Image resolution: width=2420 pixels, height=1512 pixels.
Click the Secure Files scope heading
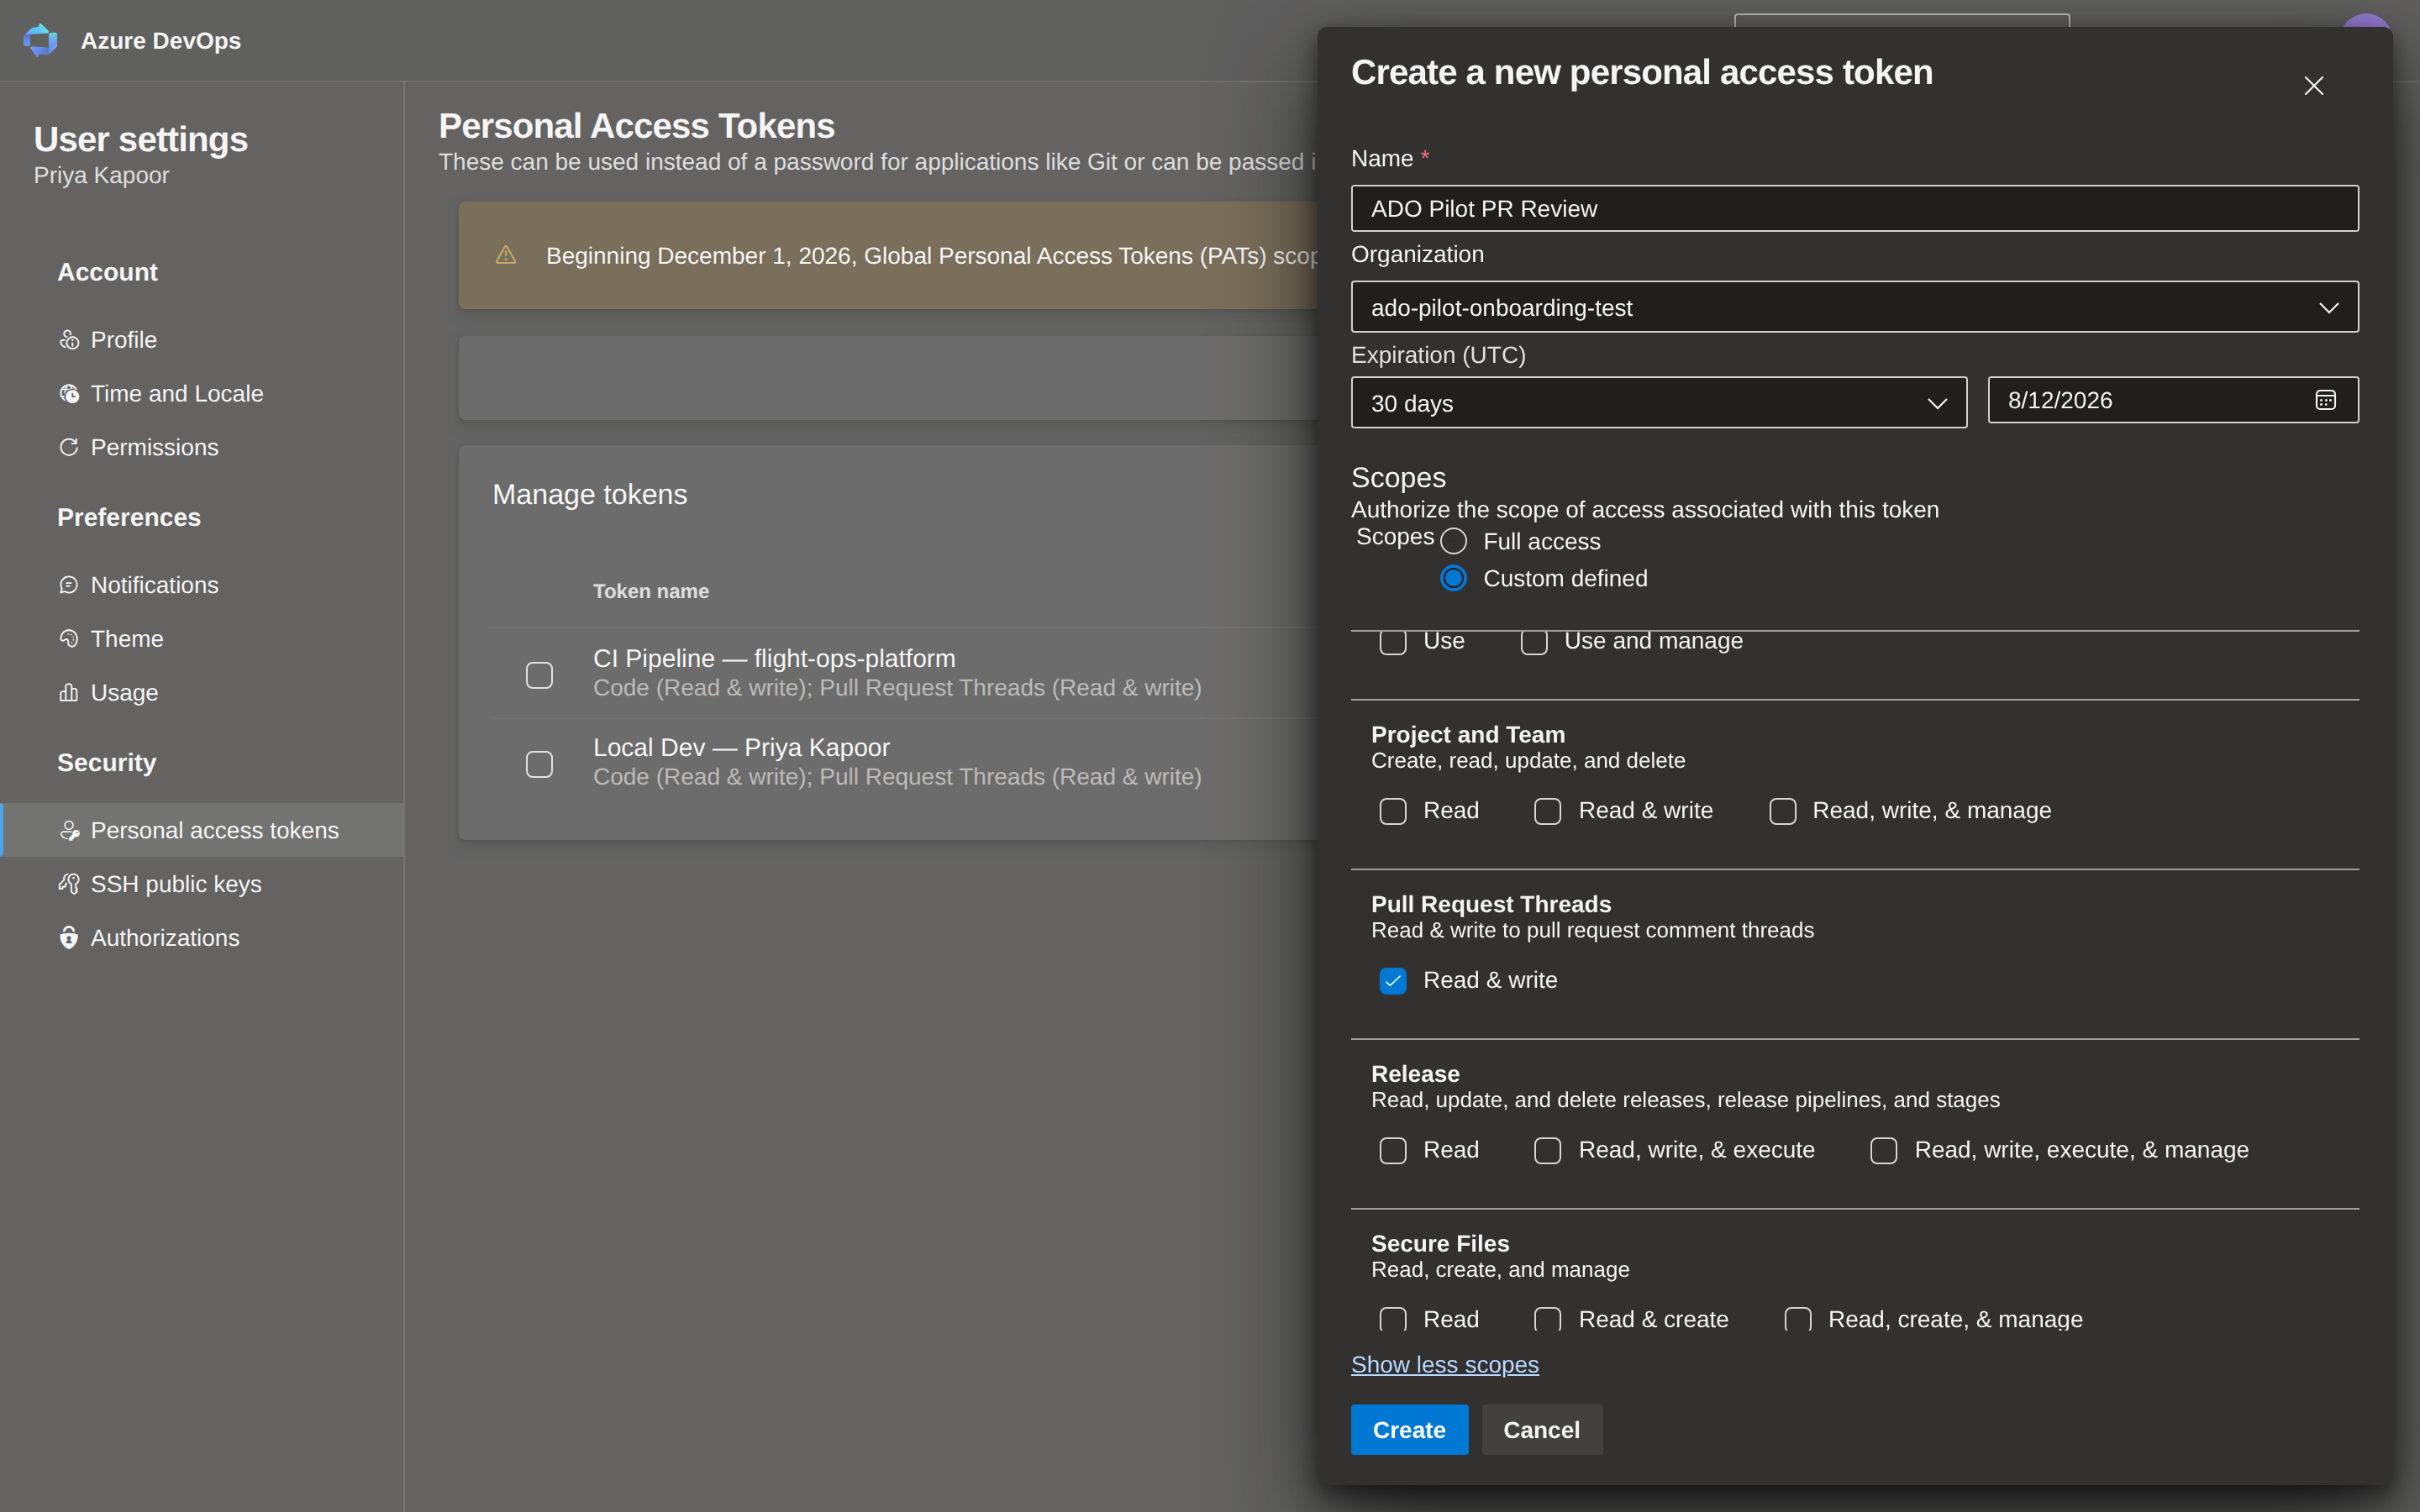1440,1243
